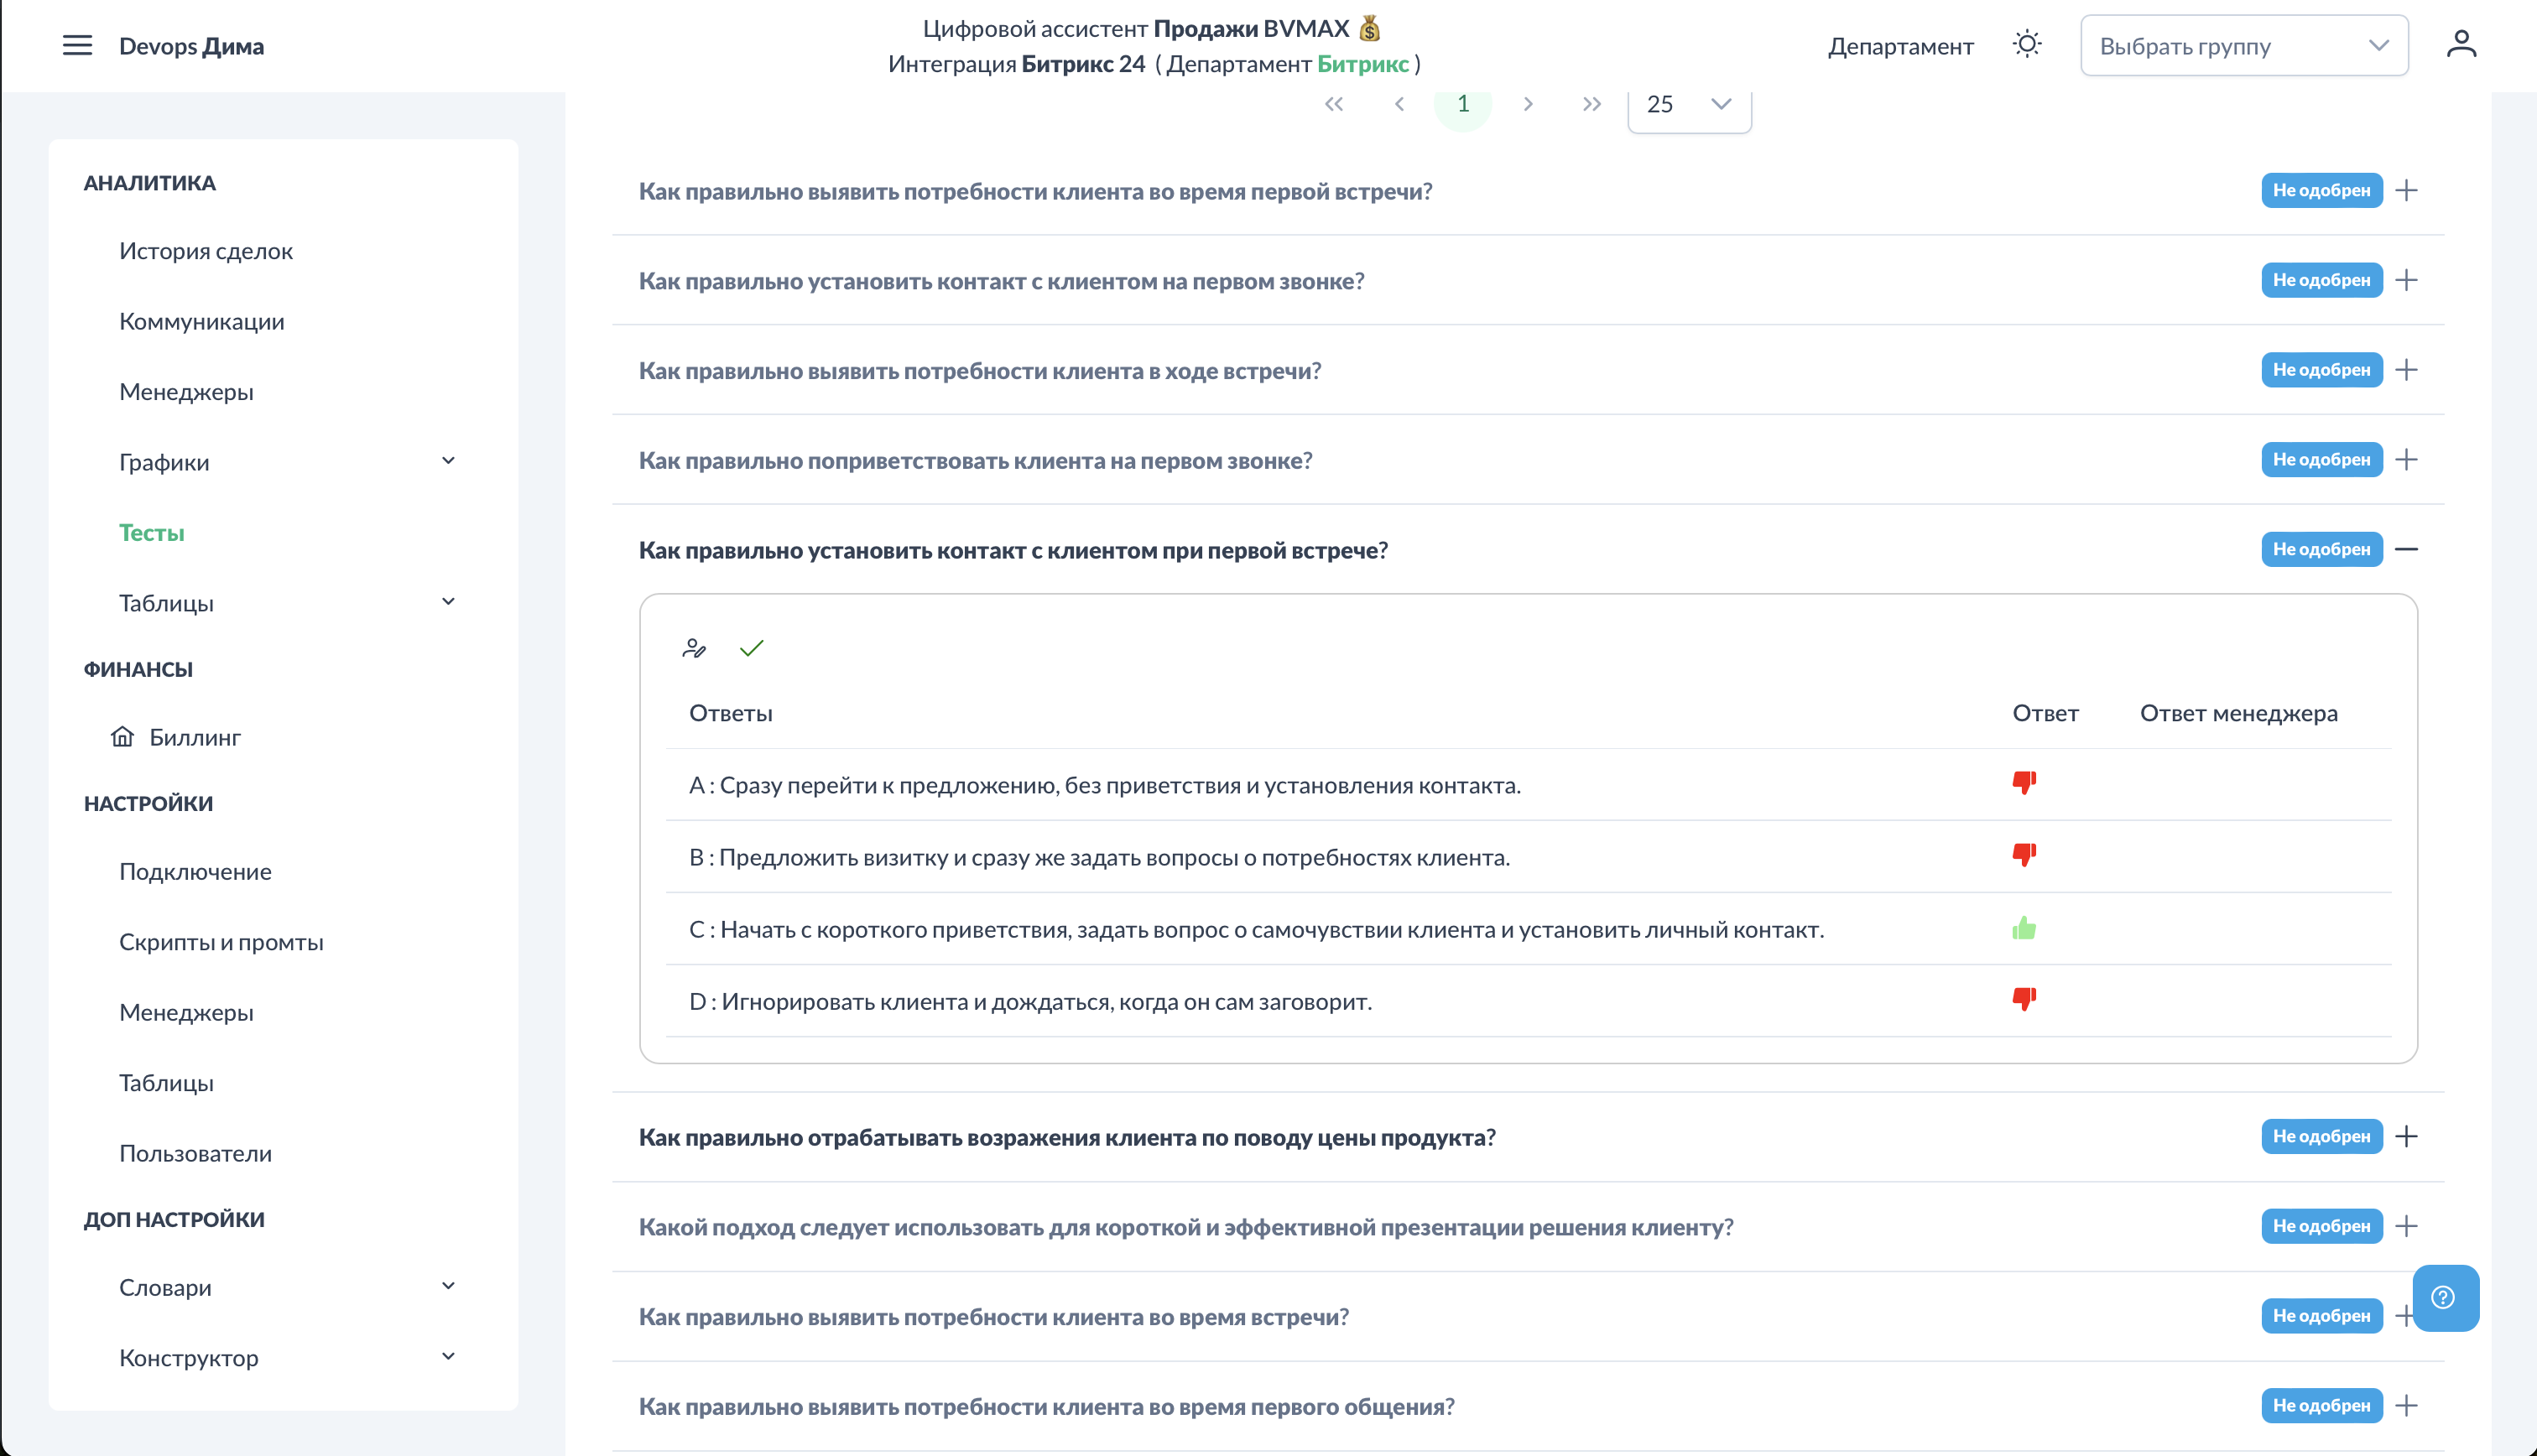Click thumbs down for answer A

[x=2024, y=783]
